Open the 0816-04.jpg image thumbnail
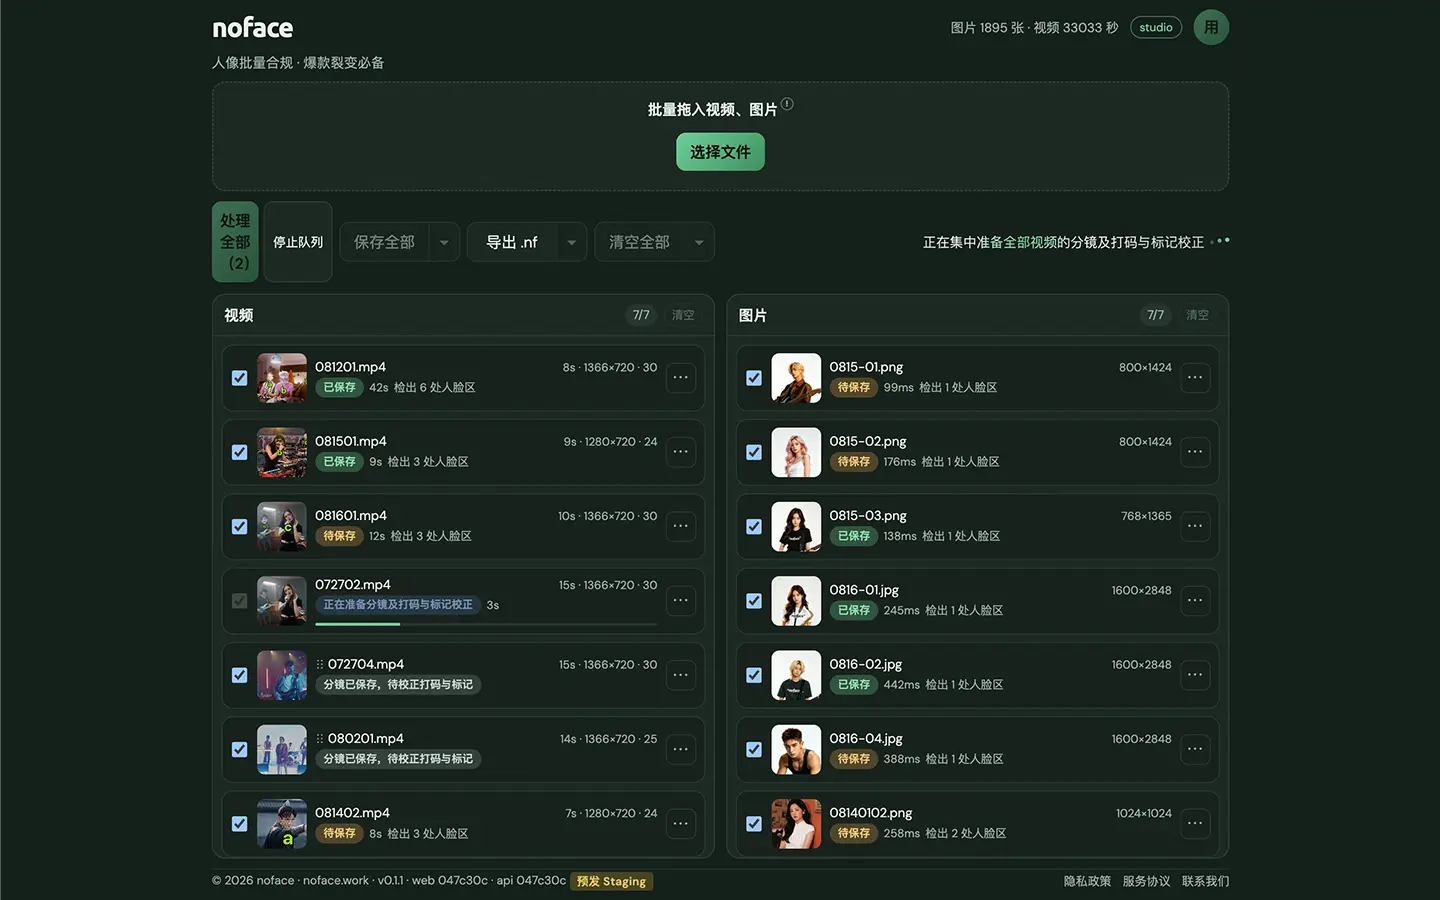Viewport: 1440px width, 900px height. 796,749
